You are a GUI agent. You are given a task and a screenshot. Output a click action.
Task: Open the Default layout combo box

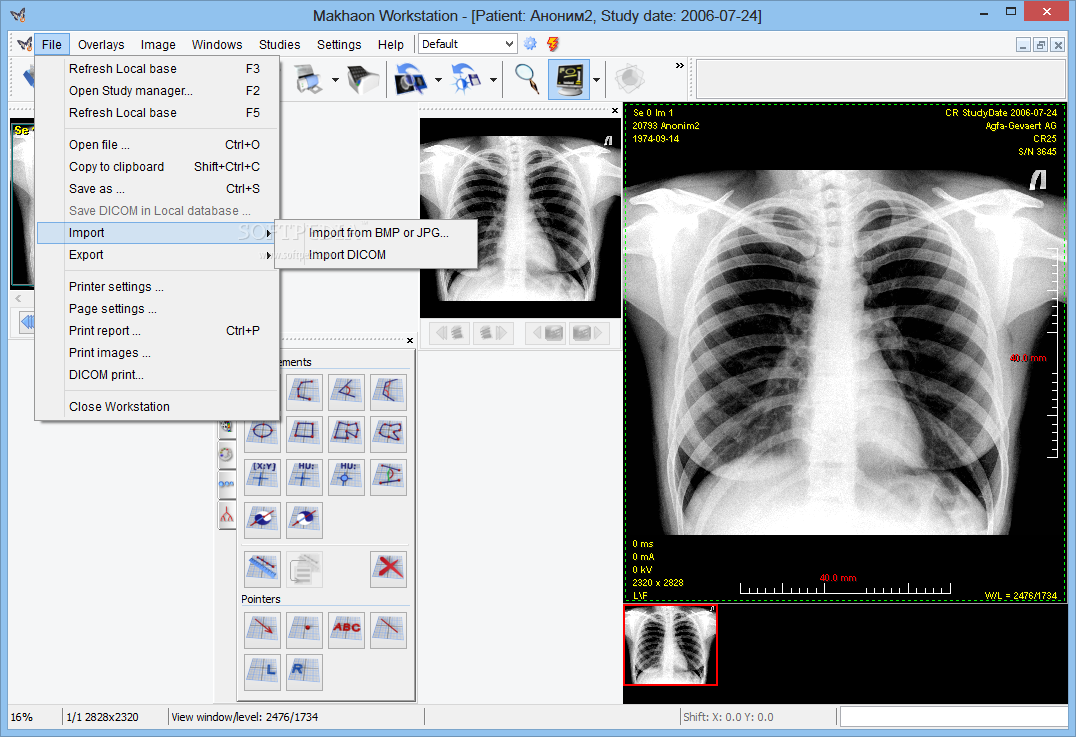[467, 44]
